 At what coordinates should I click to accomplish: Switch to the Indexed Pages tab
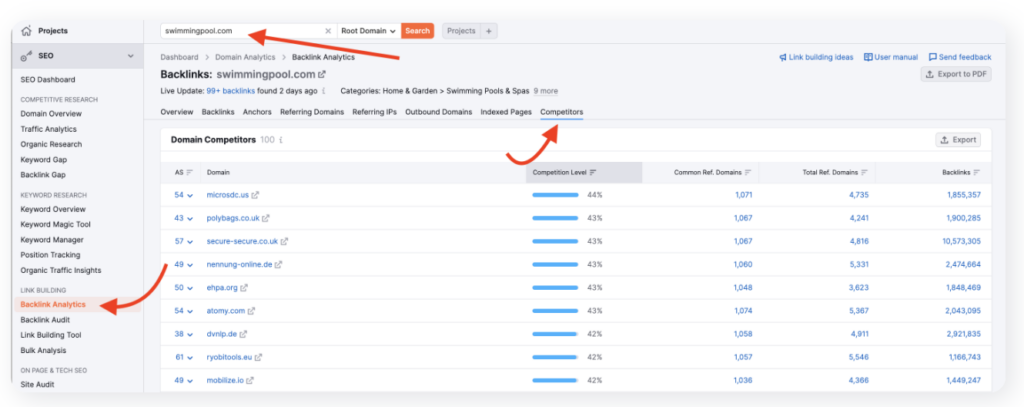(x=506, y=112)
